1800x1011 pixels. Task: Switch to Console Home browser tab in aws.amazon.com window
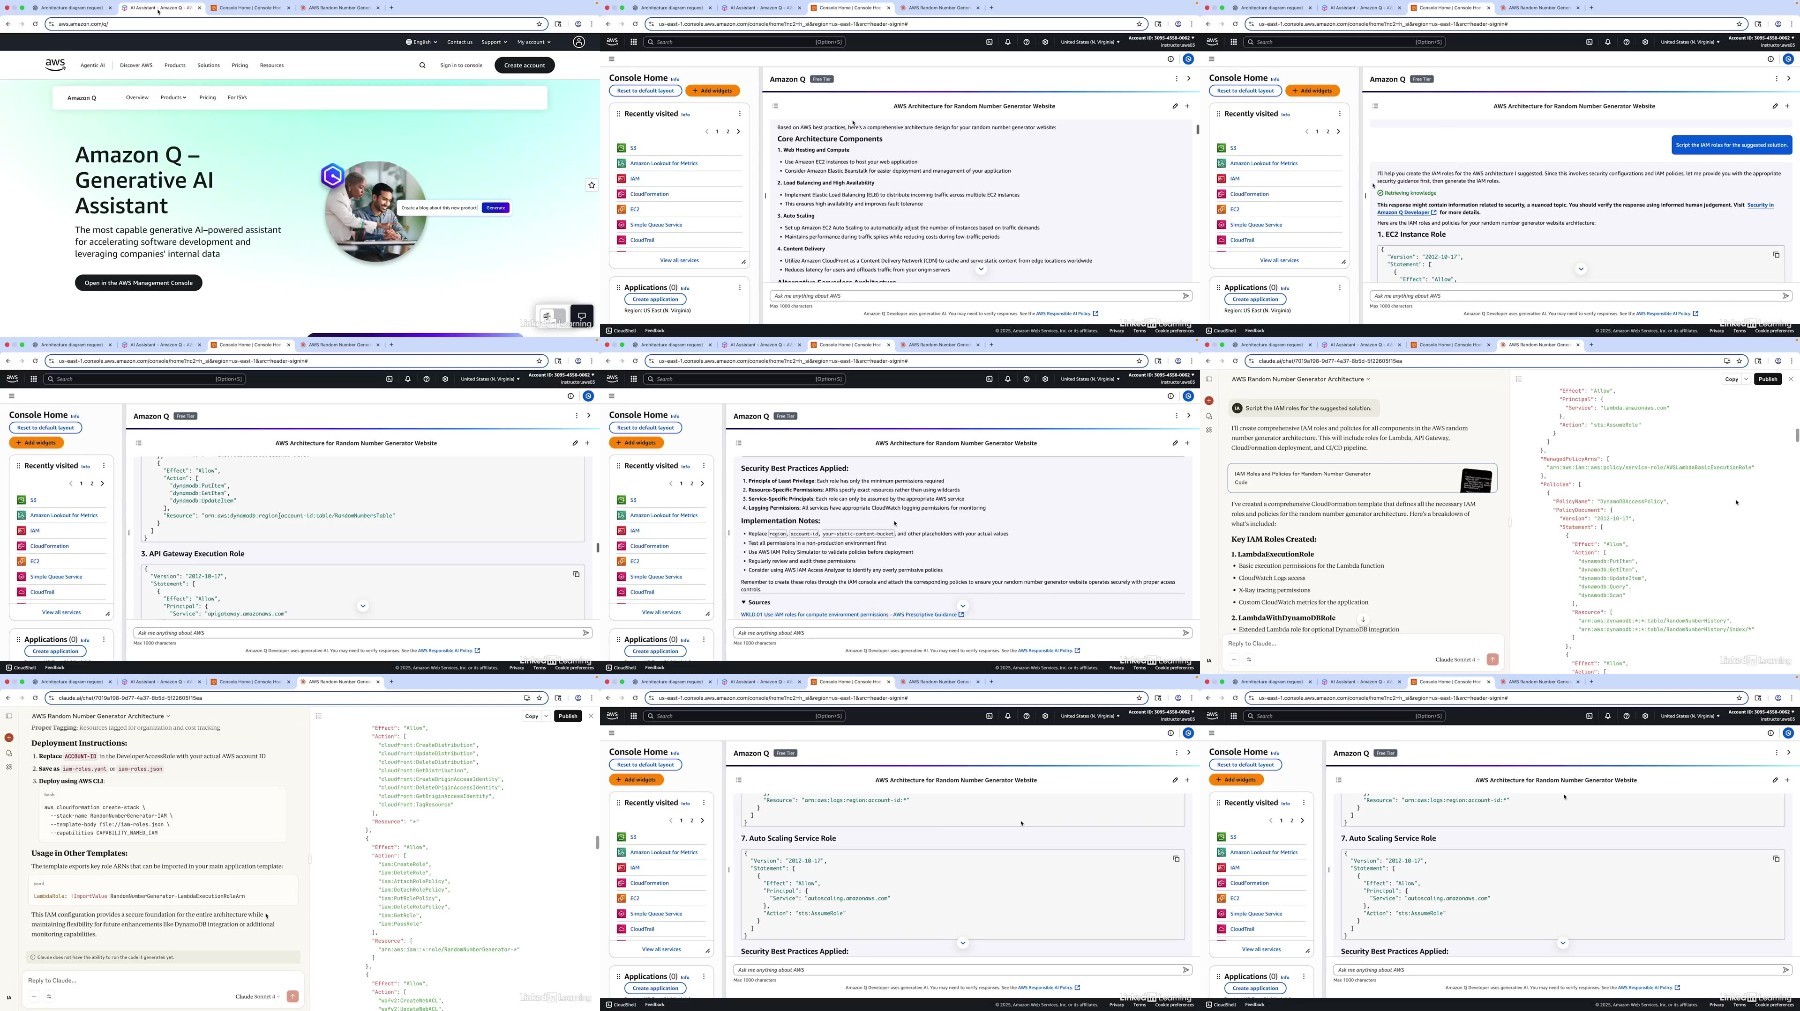(x=250, y=7)
